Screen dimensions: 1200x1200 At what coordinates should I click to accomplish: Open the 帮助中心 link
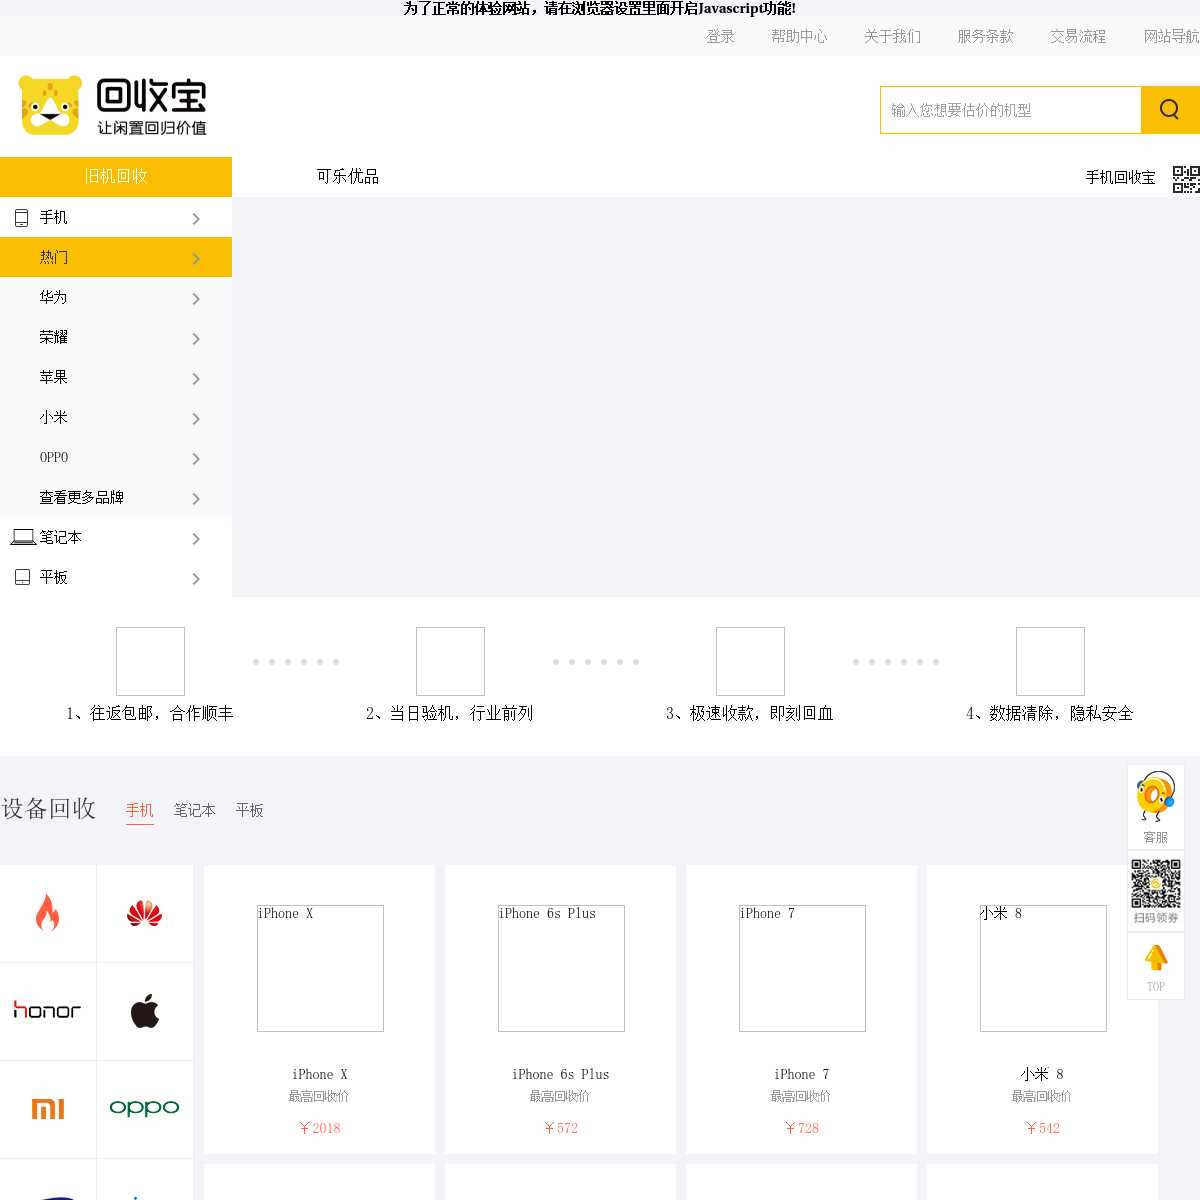[799, 36]
